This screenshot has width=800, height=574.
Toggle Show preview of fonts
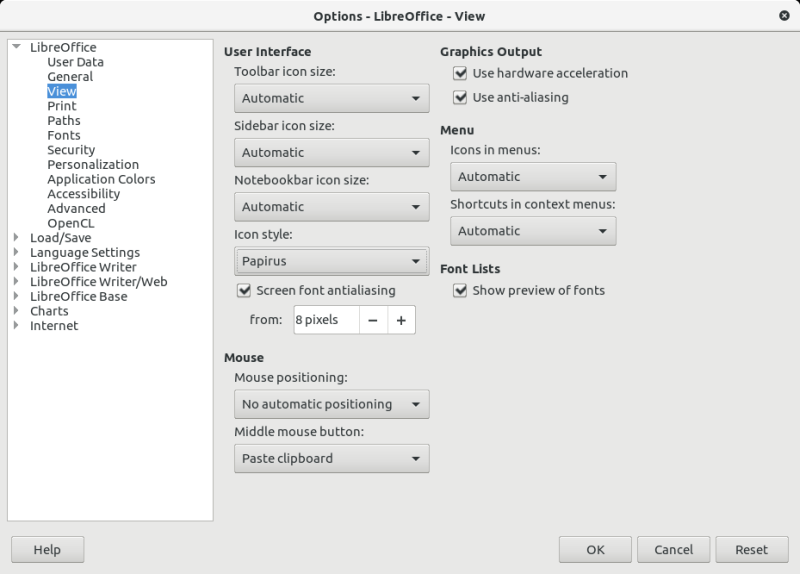click(x=460, y=290)
